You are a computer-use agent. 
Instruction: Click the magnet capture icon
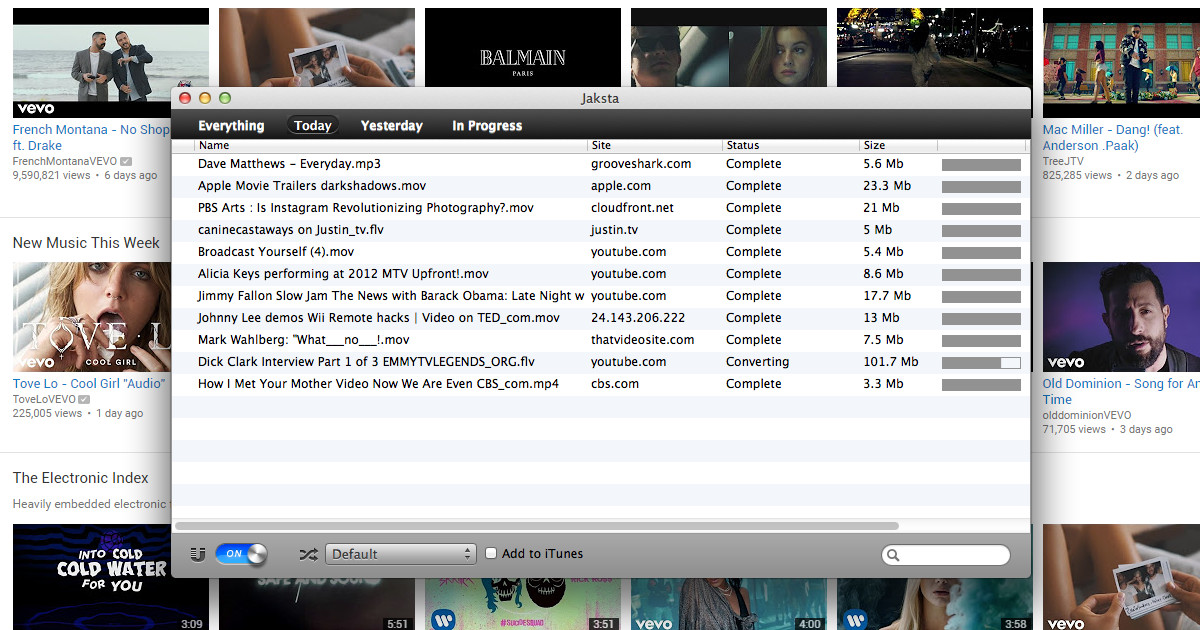point(197,554)
